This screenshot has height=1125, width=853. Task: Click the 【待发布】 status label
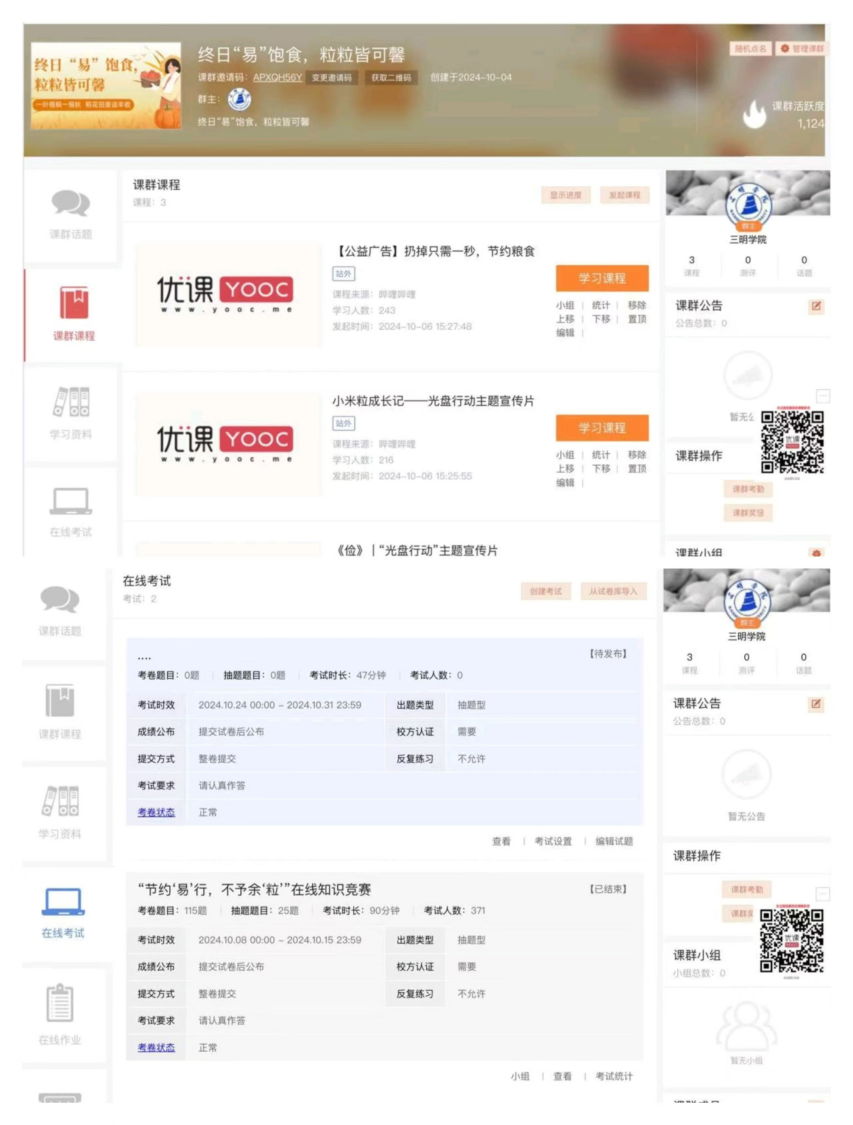(x=608, y=654)
